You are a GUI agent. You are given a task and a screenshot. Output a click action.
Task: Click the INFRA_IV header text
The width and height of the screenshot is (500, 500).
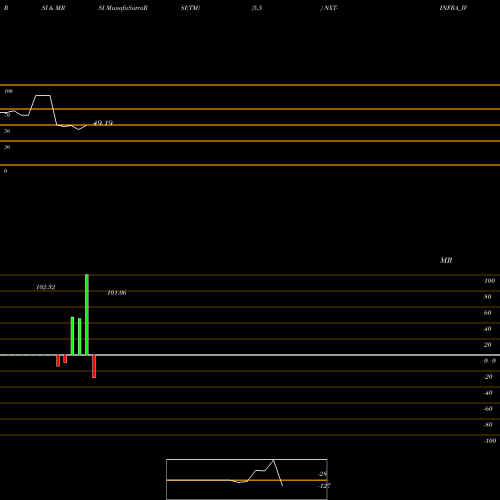pos(453,8)
